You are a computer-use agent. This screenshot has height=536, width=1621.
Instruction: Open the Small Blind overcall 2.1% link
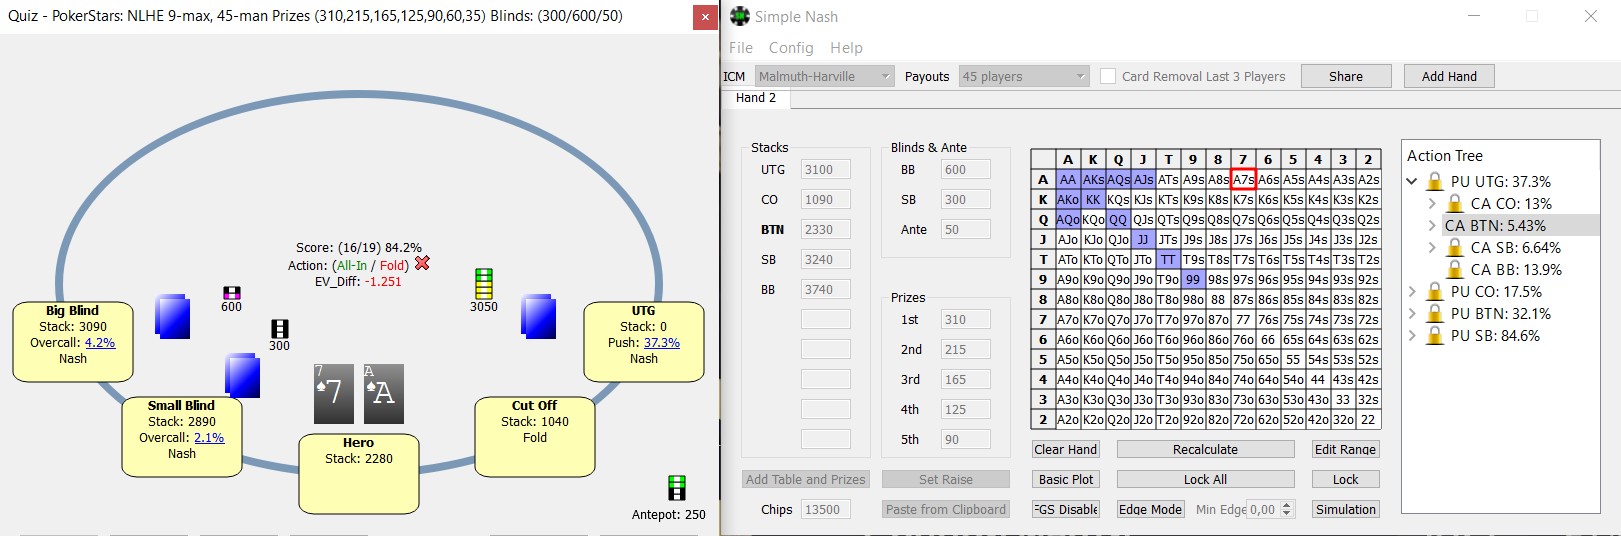(209, 437)
